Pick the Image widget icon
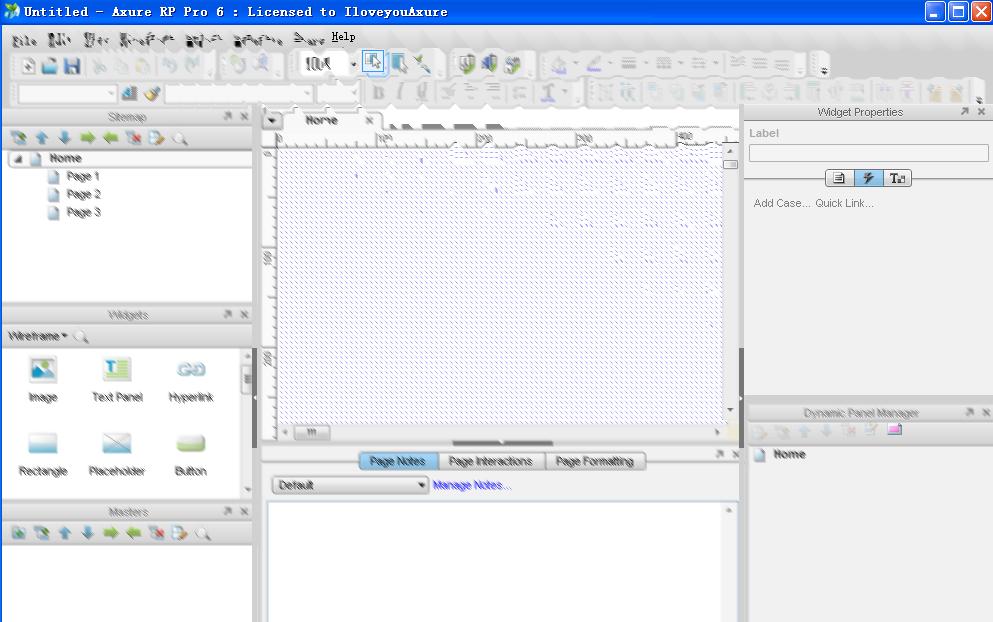This screenshot has height=622, width=993. (43, 370)
